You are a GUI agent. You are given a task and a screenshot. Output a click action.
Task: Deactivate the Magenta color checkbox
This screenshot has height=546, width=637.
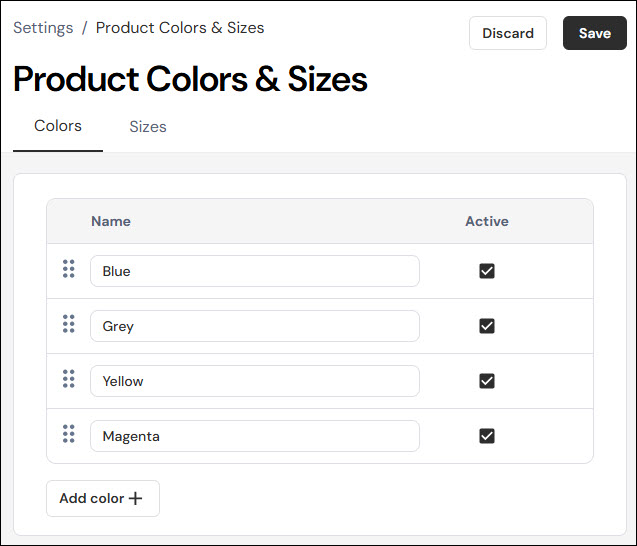pos(487,436)
